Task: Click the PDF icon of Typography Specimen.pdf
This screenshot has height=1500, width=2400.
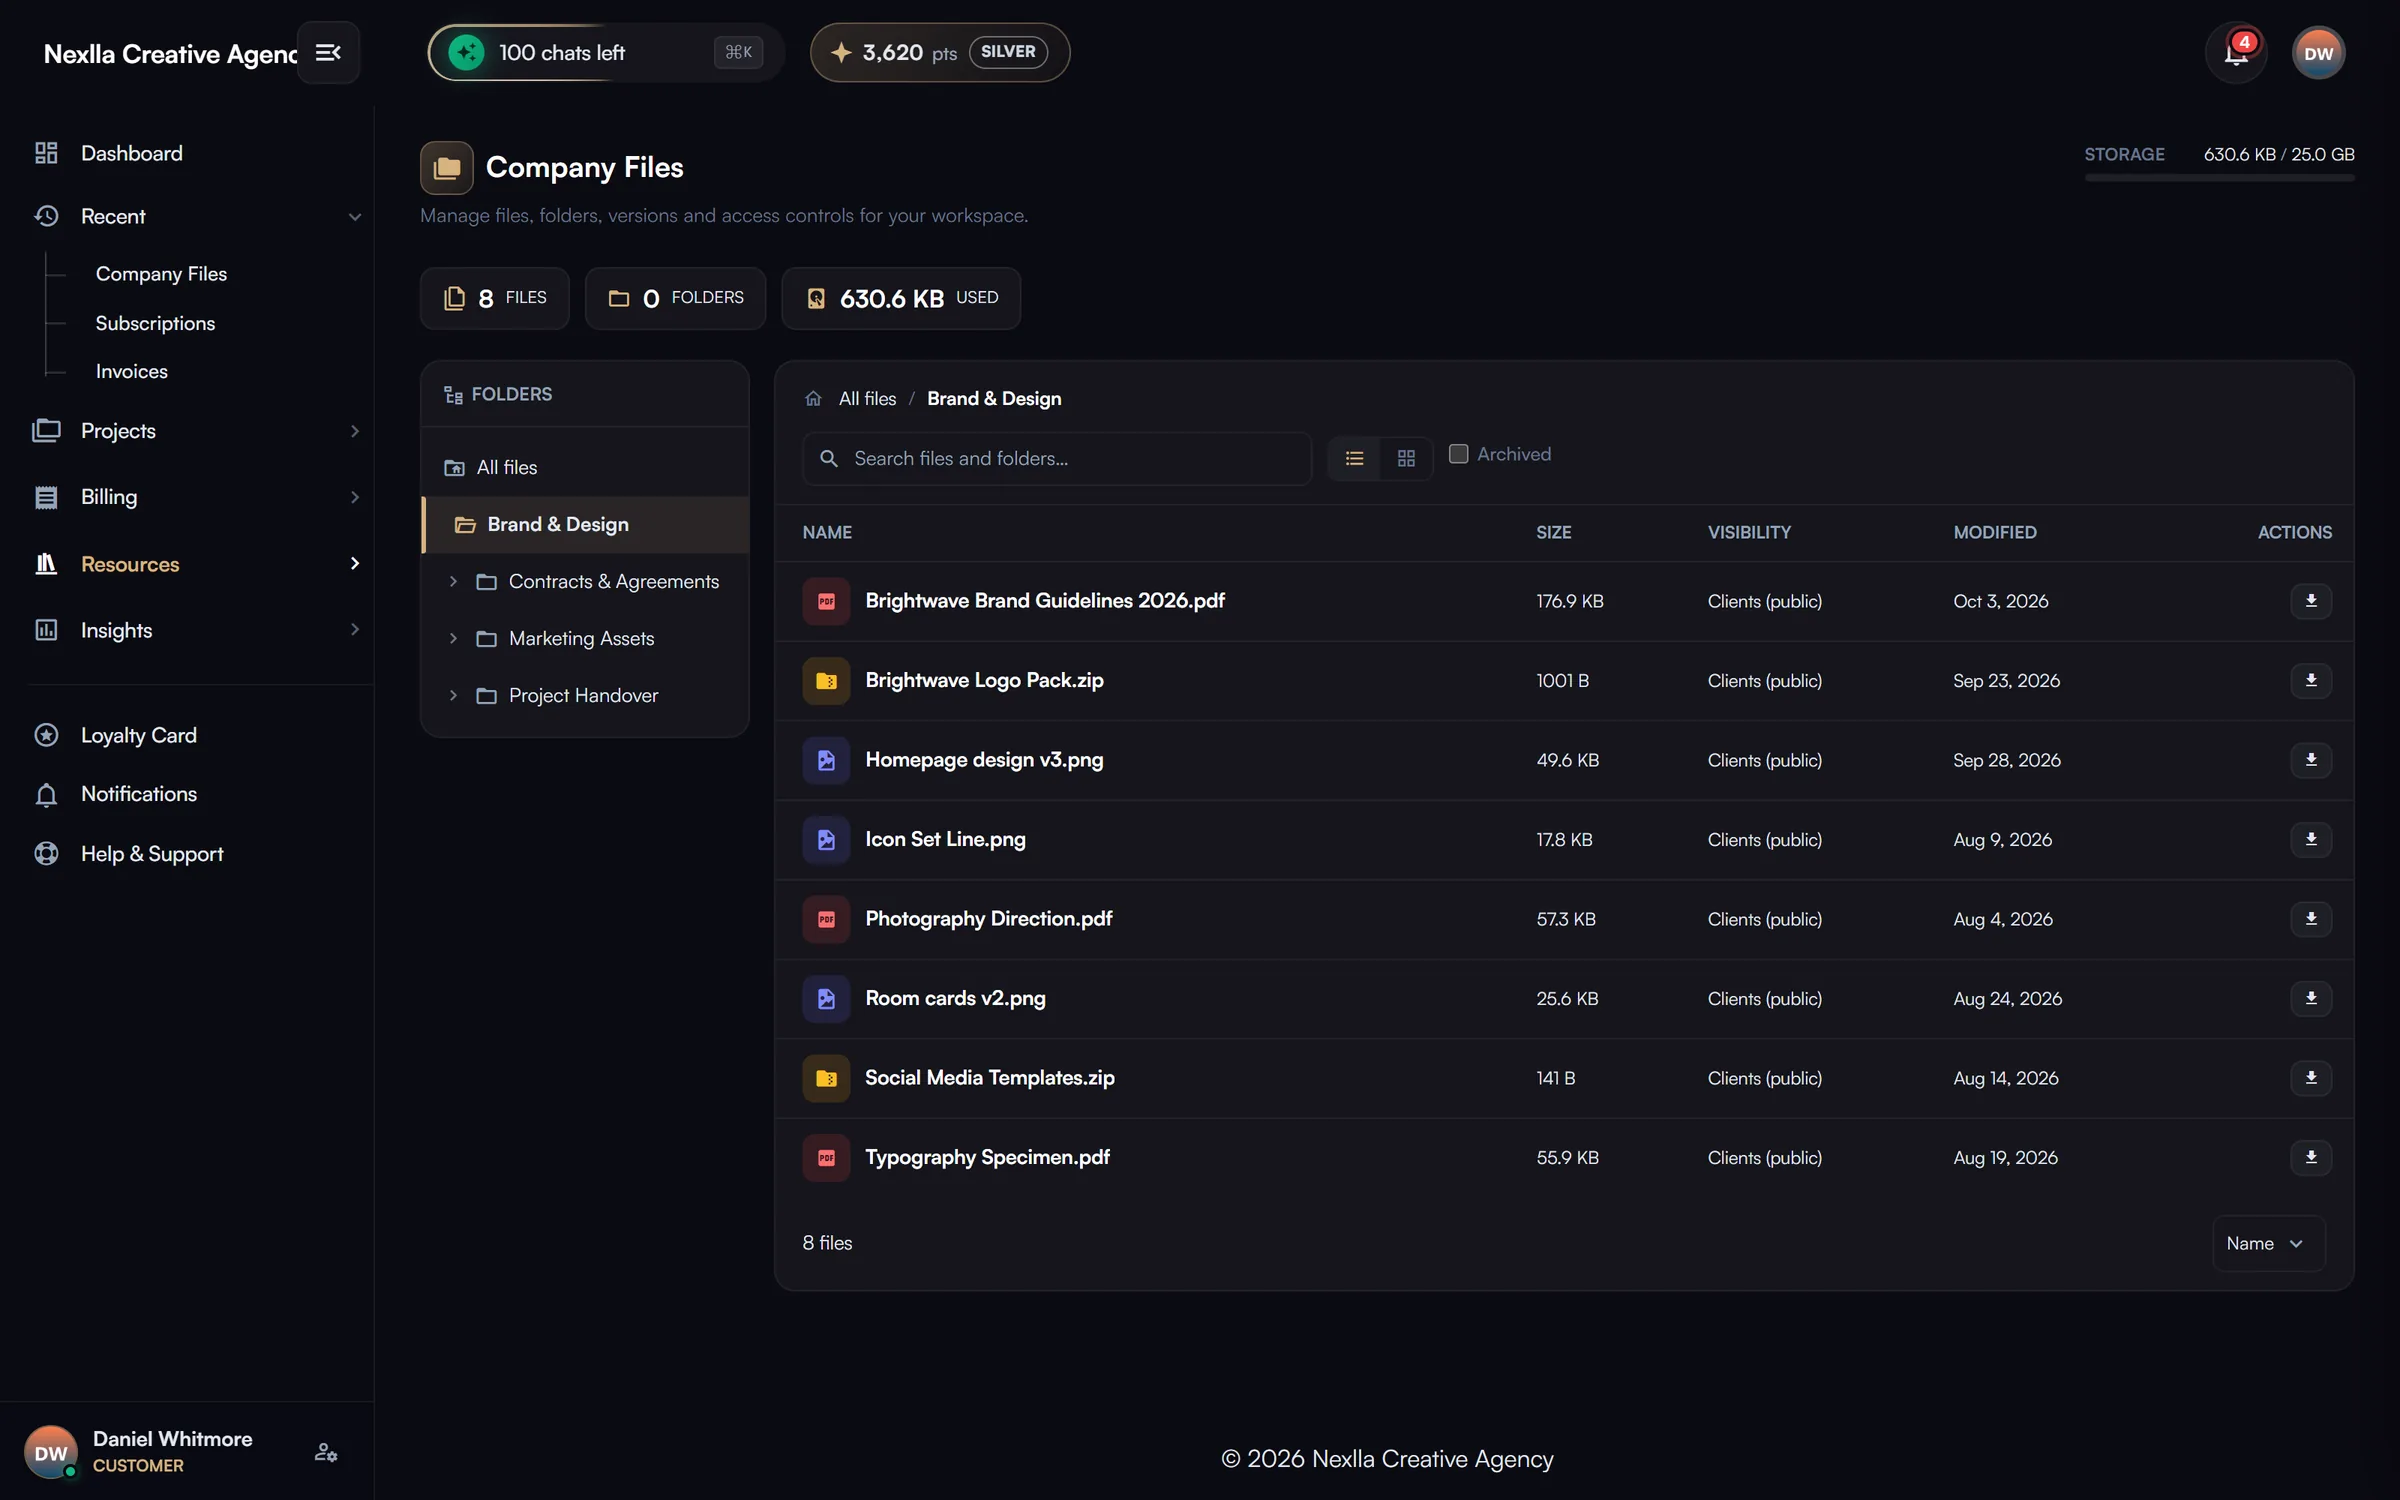Action: [x=826, y=1158]
